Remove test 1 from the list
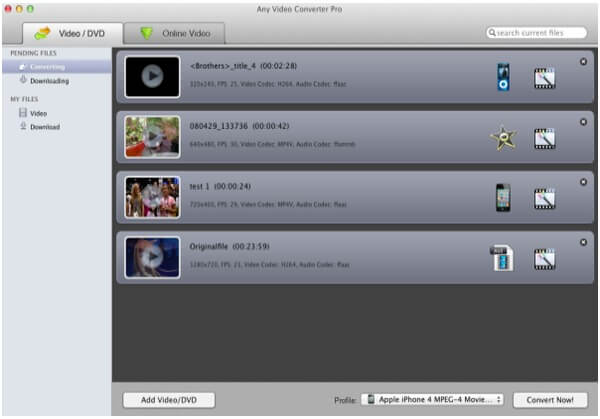The width and height of the screenshot is (600, 419). point(583,182)
